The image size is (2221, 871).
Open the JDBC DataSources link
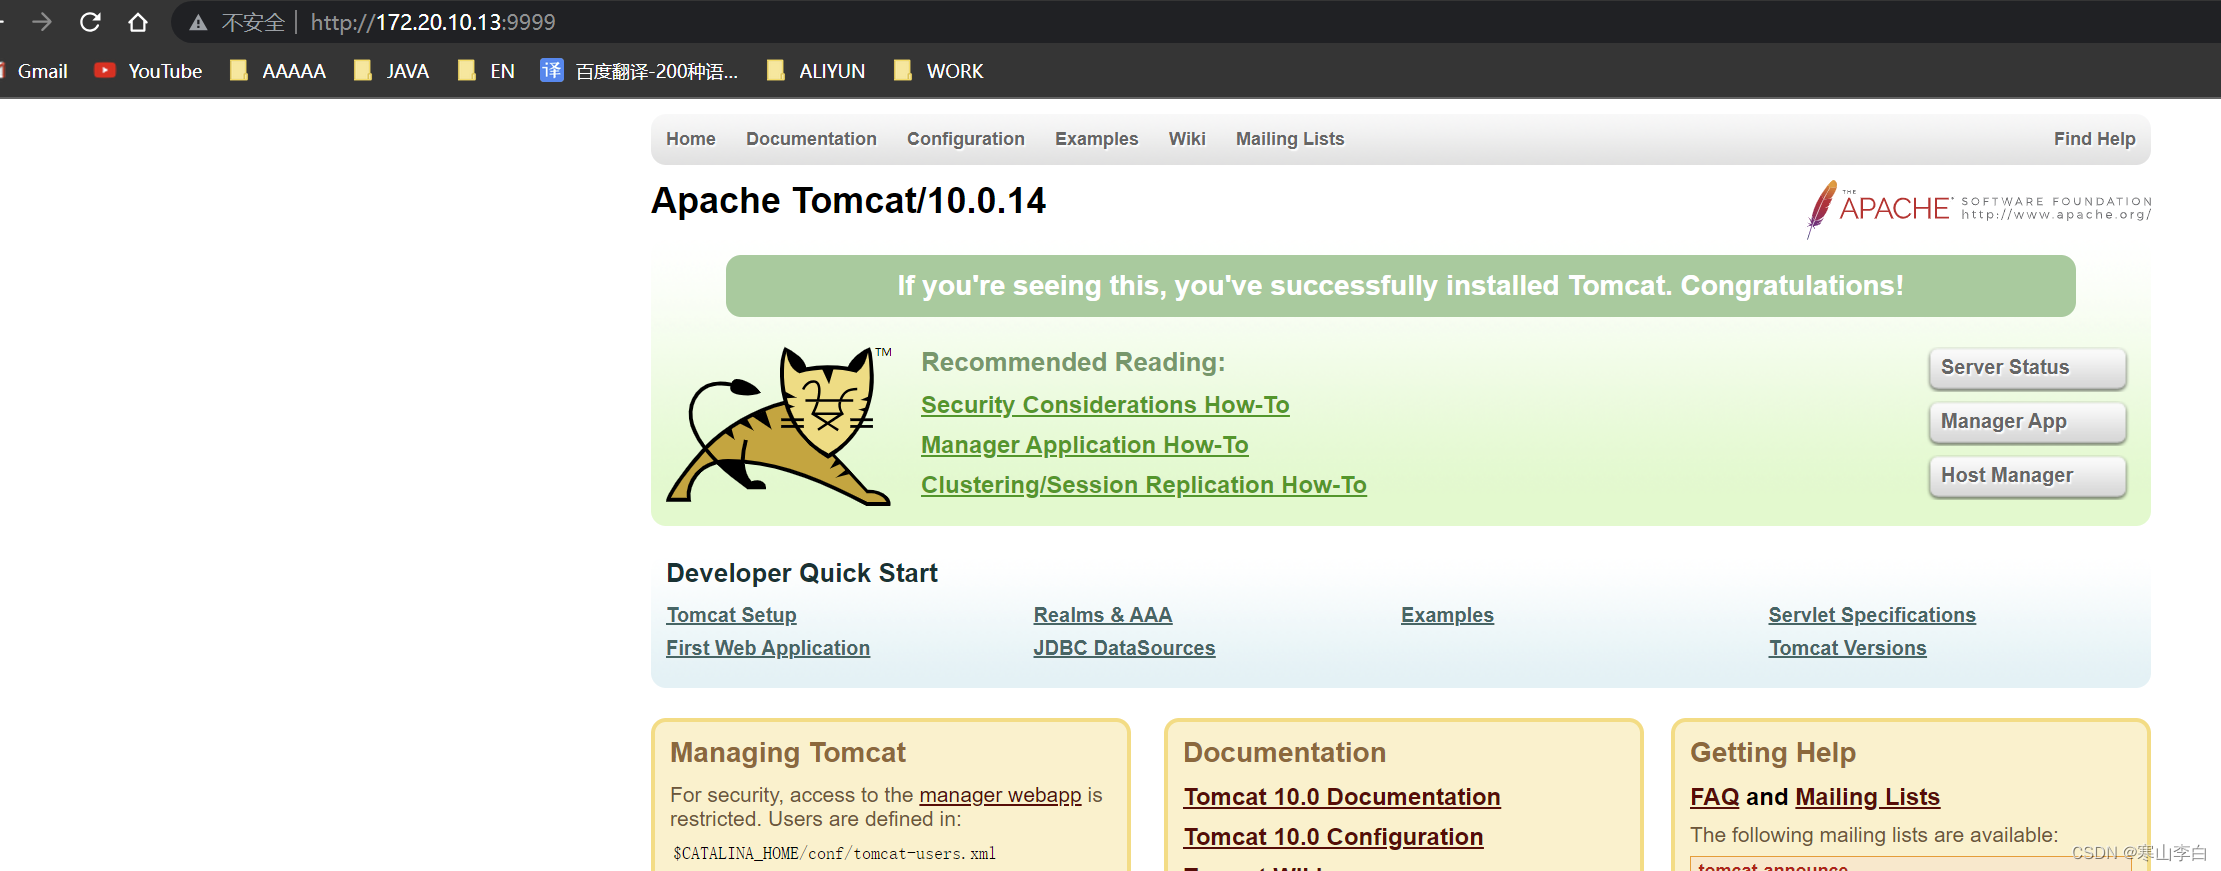click(1125, 648)
